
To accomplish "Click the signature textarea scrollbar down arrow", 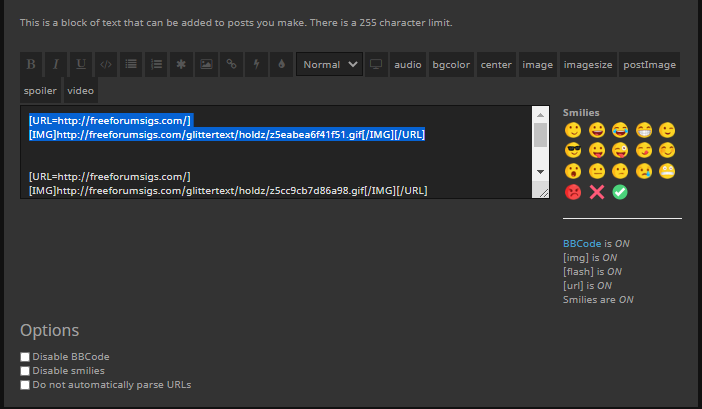I will 540,172.
